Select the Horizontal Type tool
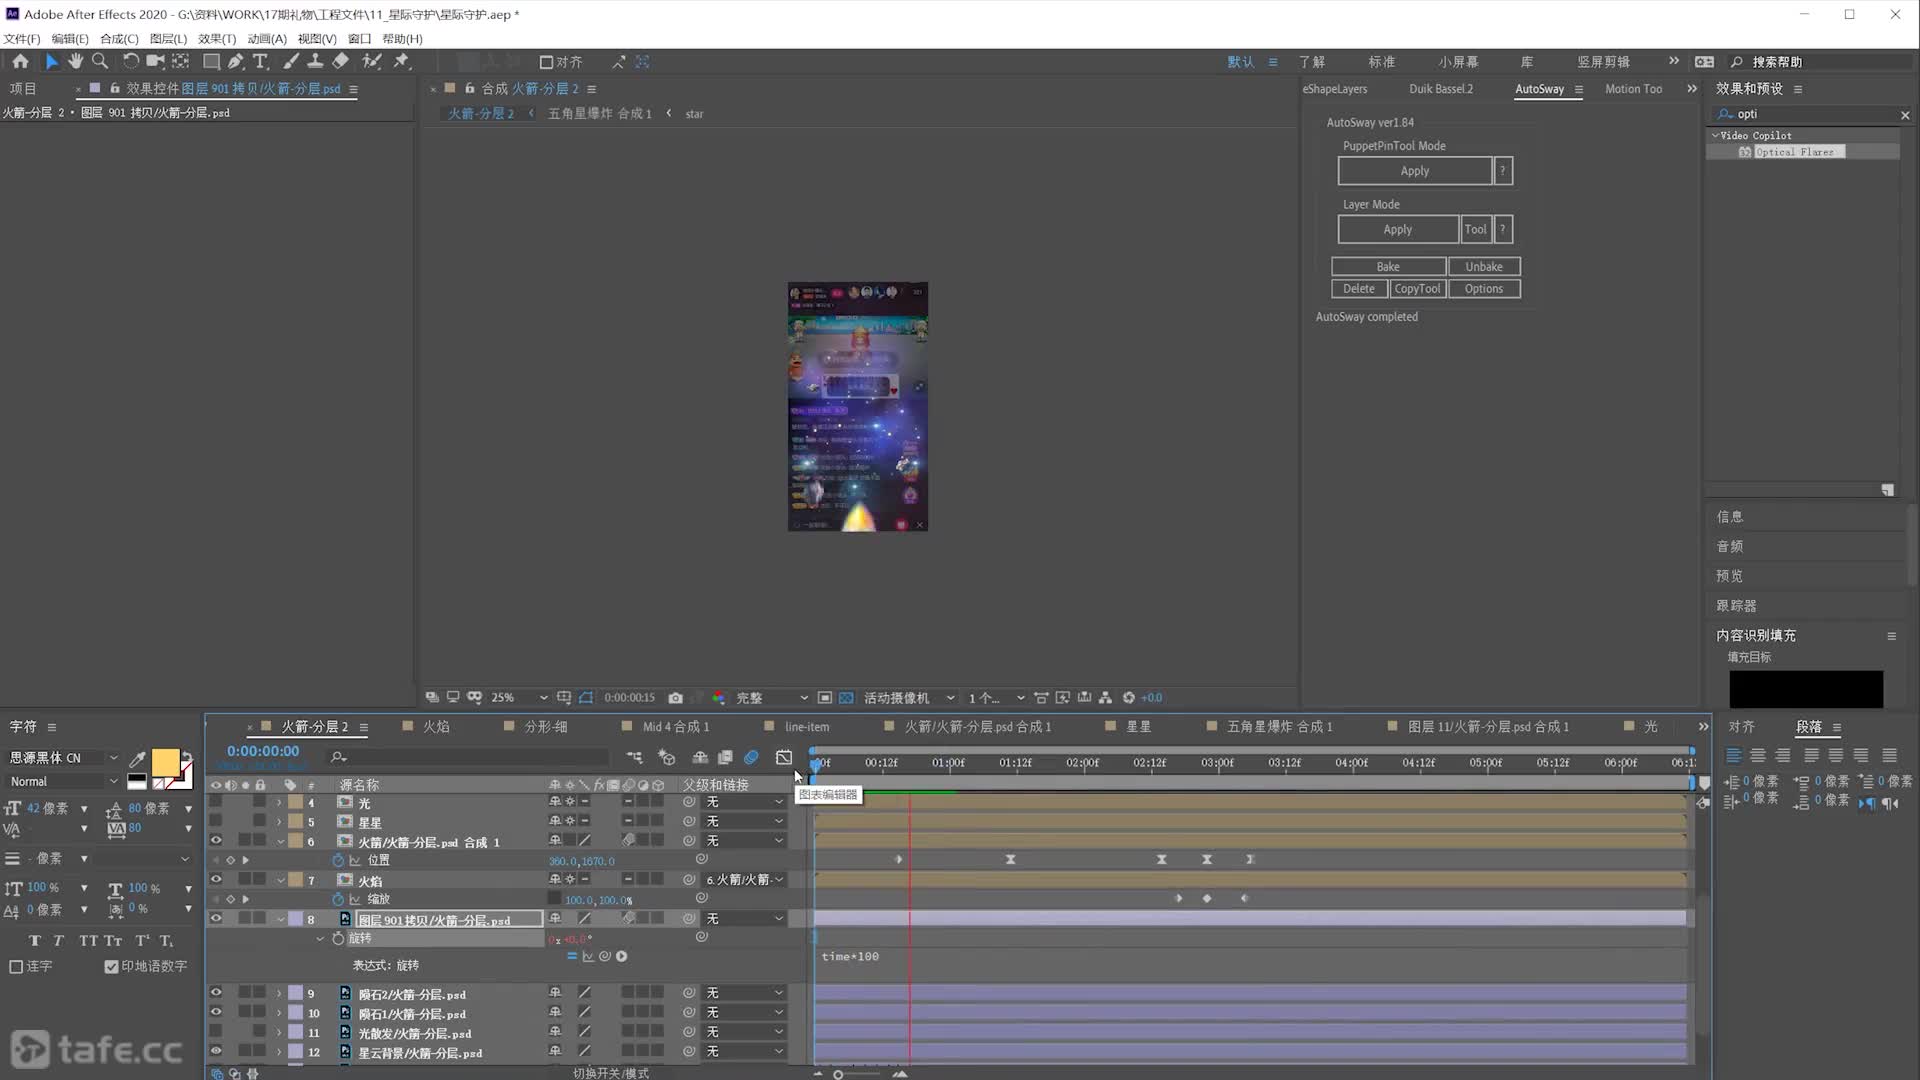The width and height of the screenshot is (1920, 1080). (x=260, y=61)
